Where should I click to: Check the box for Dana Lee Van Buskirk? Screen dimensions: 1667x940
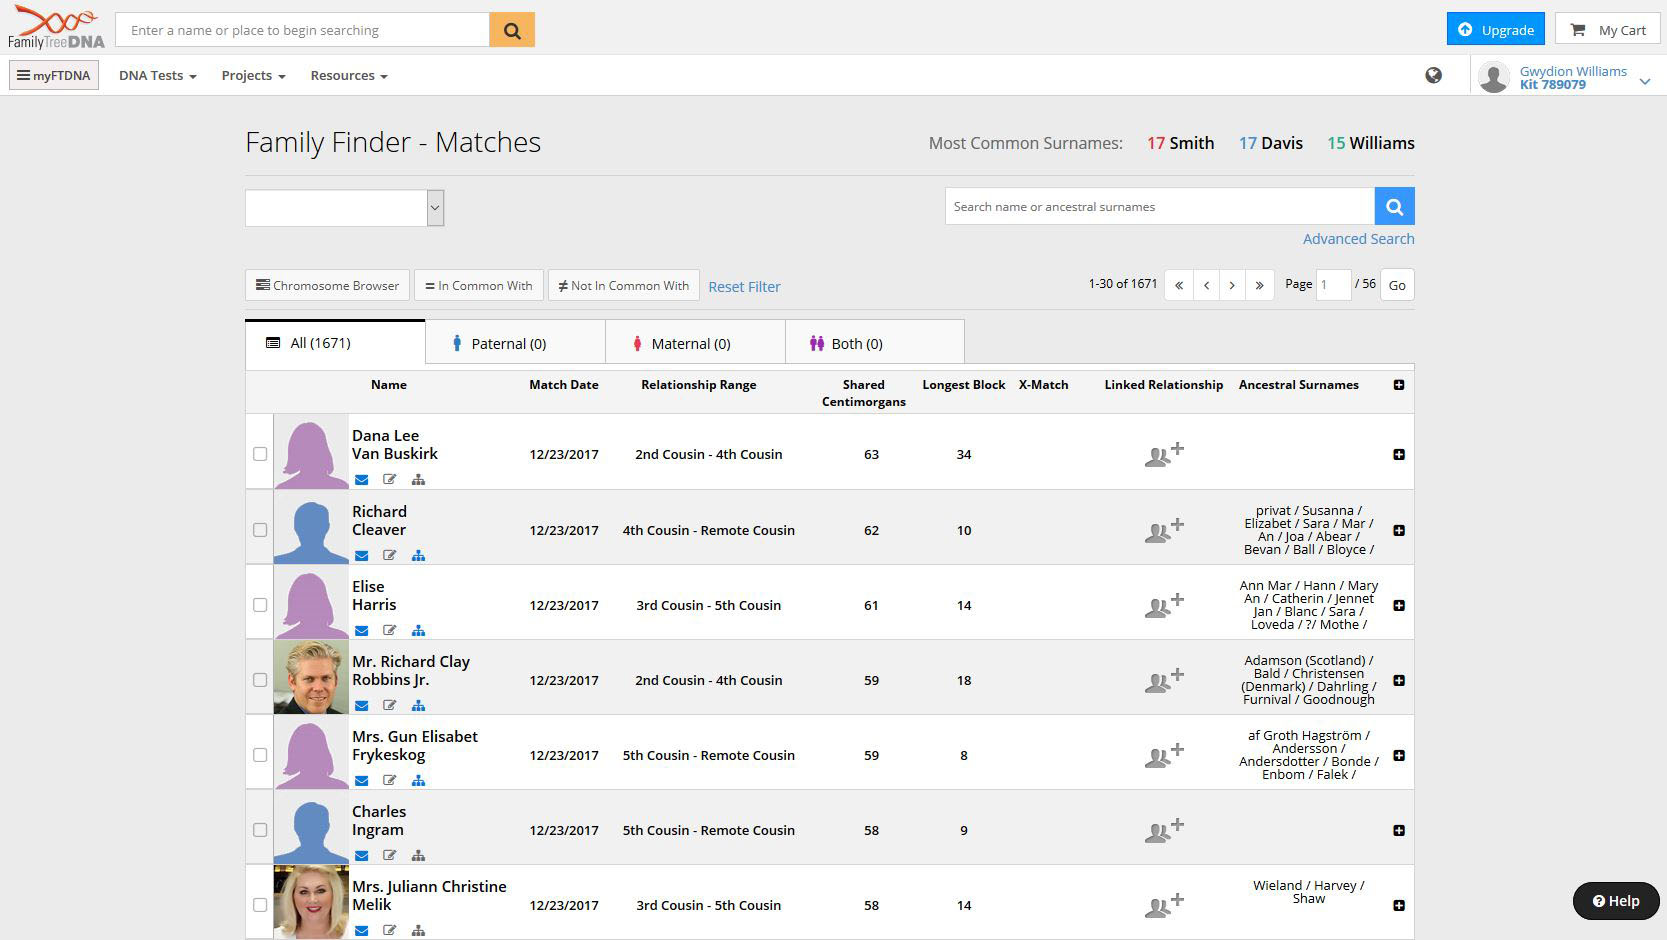260,454
